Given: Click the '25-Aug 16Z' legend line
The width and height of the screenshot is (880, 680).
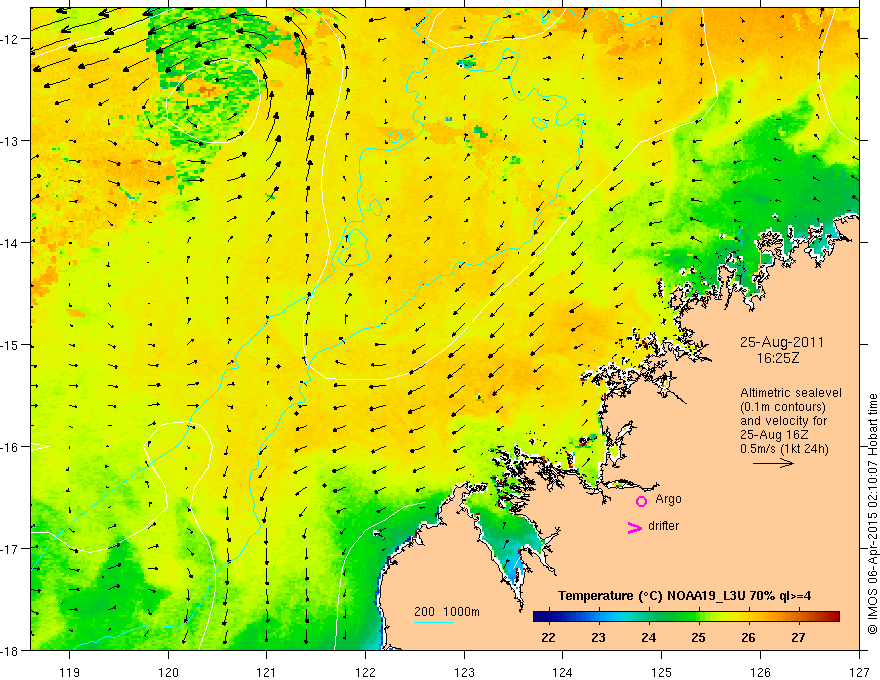Looking at the screenshot, I should [x=772, y=435].
